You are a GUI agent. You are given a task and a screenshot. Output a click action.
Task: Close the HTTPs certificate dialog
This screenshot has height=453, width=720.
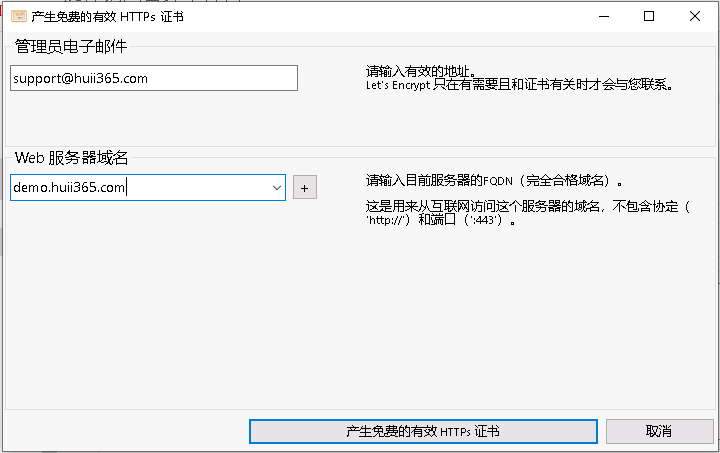(695, 16)
